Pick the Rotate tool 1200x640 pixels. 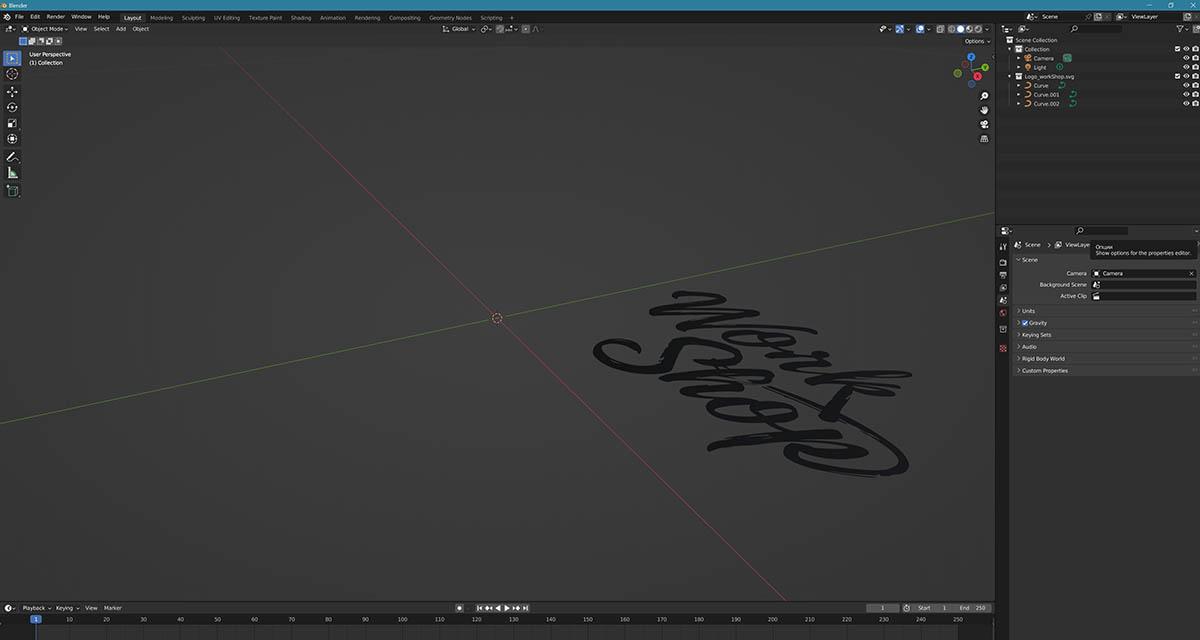(x=12, y=107)
